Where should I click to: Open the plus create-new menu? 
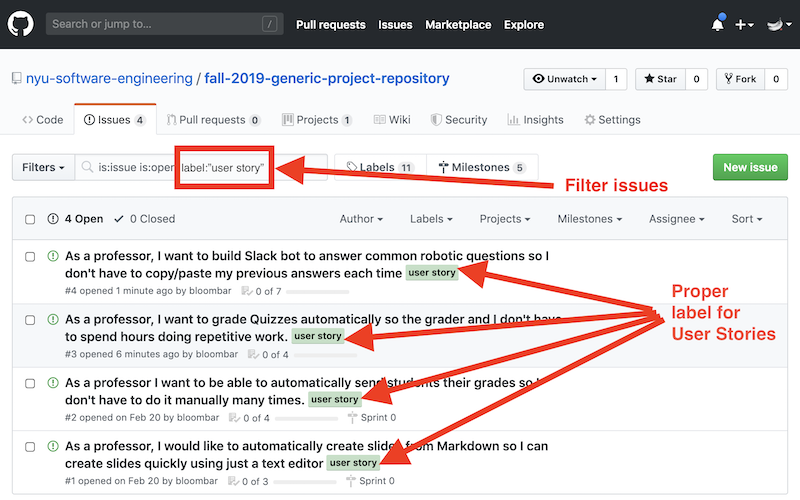click(744, 24)
